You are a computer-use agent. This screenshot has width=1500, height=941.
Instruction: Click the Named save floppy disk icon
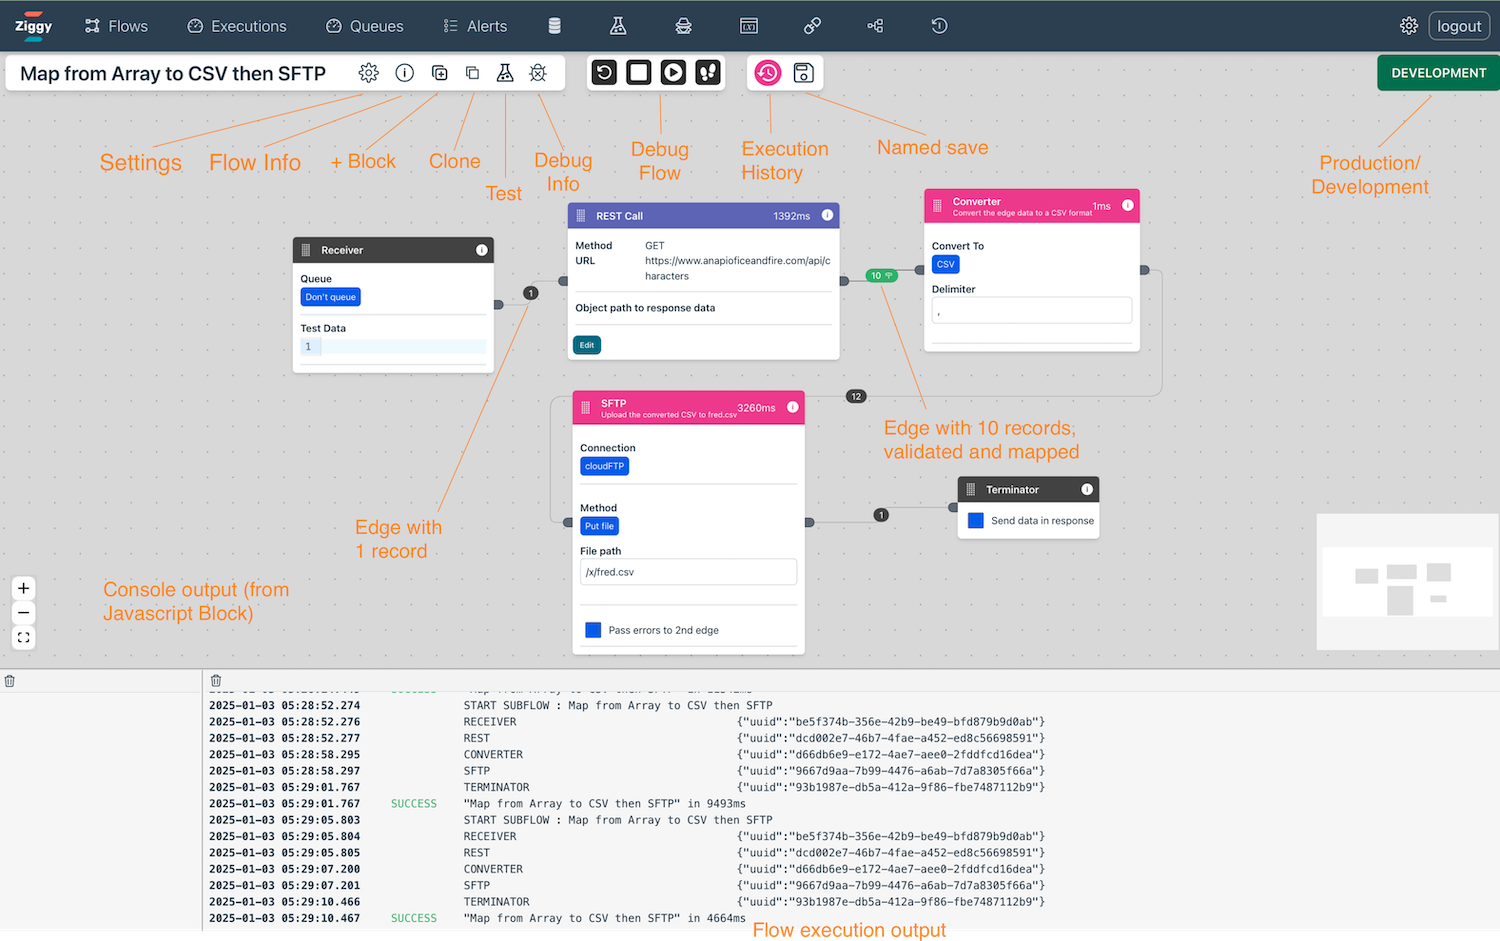(x=803, y=72)
